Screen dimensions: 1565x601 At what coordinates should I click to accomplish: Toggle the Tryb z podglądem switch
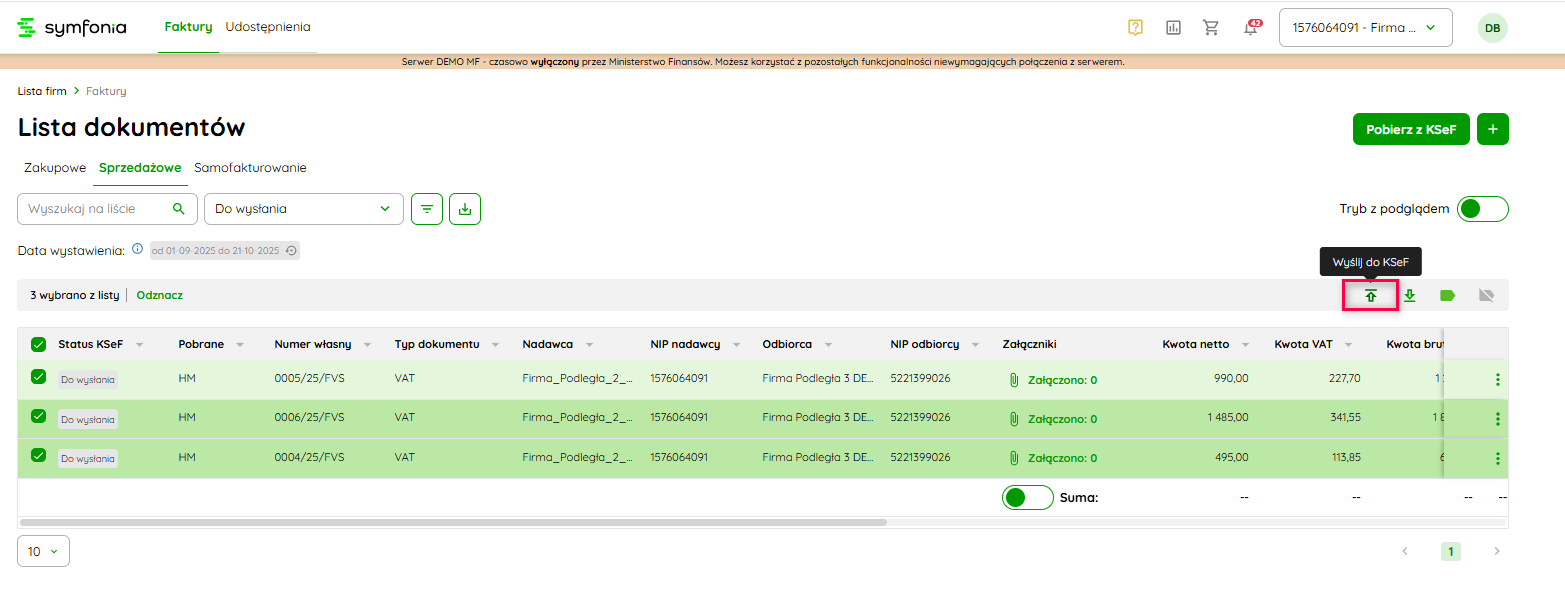[x=1482, y=209]
